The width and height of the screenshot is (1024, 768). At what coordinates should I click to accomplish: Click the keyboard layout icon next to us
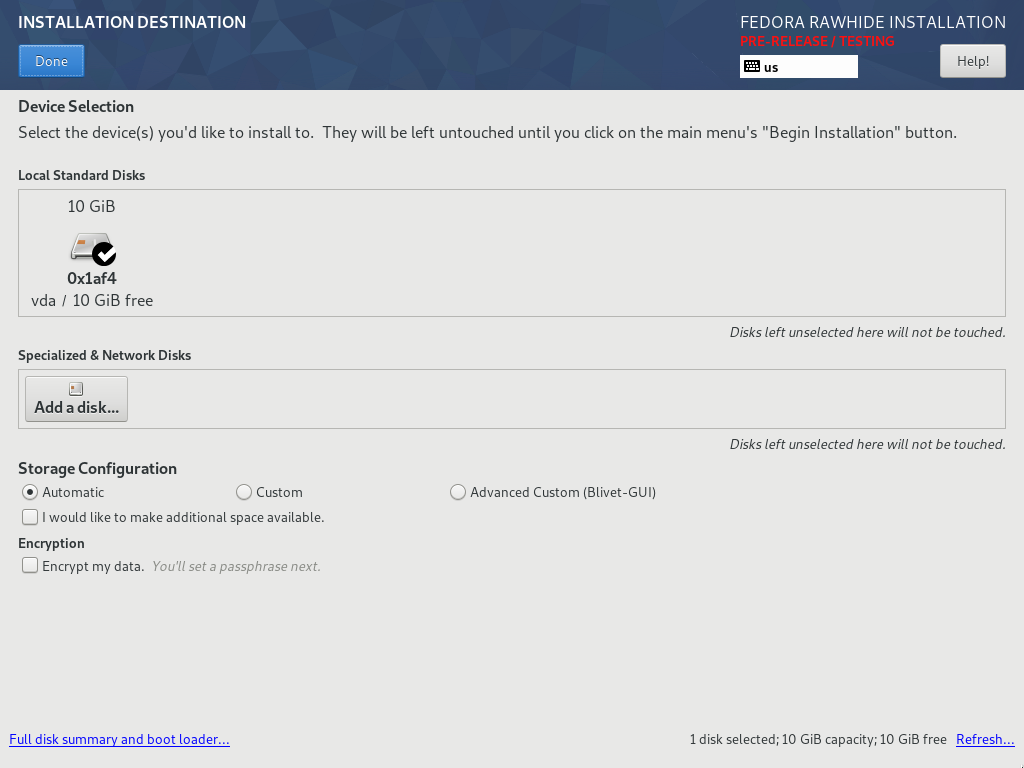(752, 67)
